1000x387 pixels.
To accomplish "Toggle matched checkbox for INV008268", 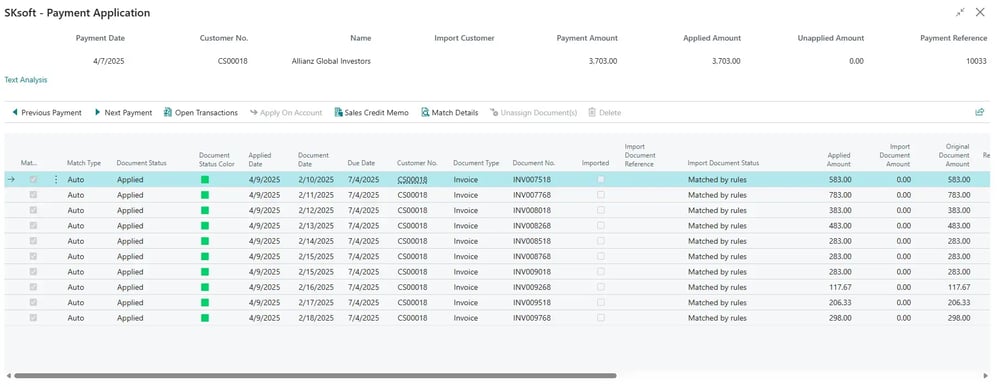I will click(33, 226).
